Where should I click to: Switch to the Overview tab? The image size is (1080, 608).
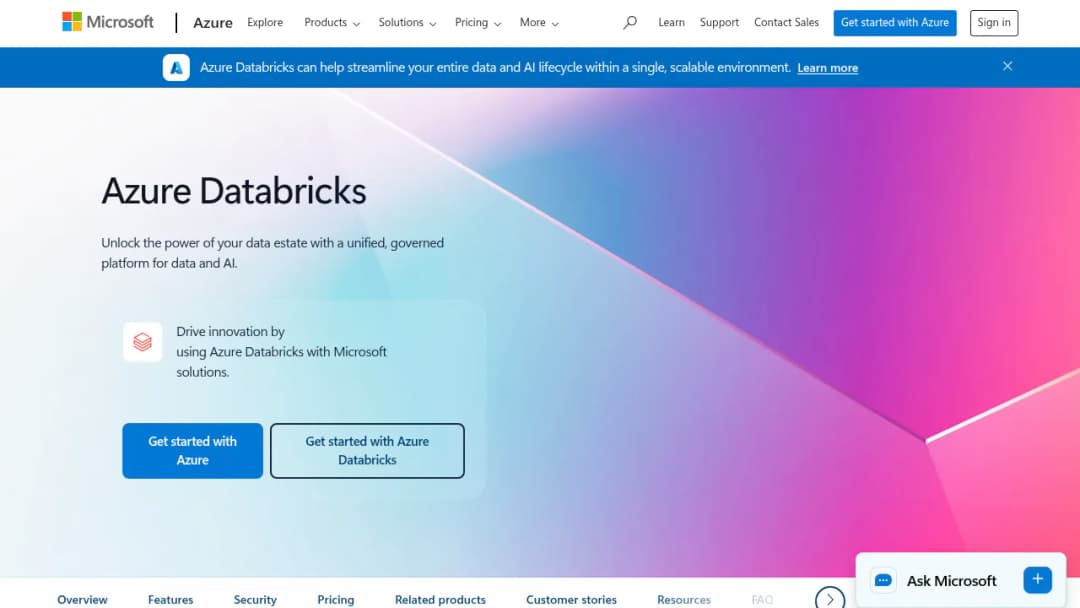[x=83, y=600]
